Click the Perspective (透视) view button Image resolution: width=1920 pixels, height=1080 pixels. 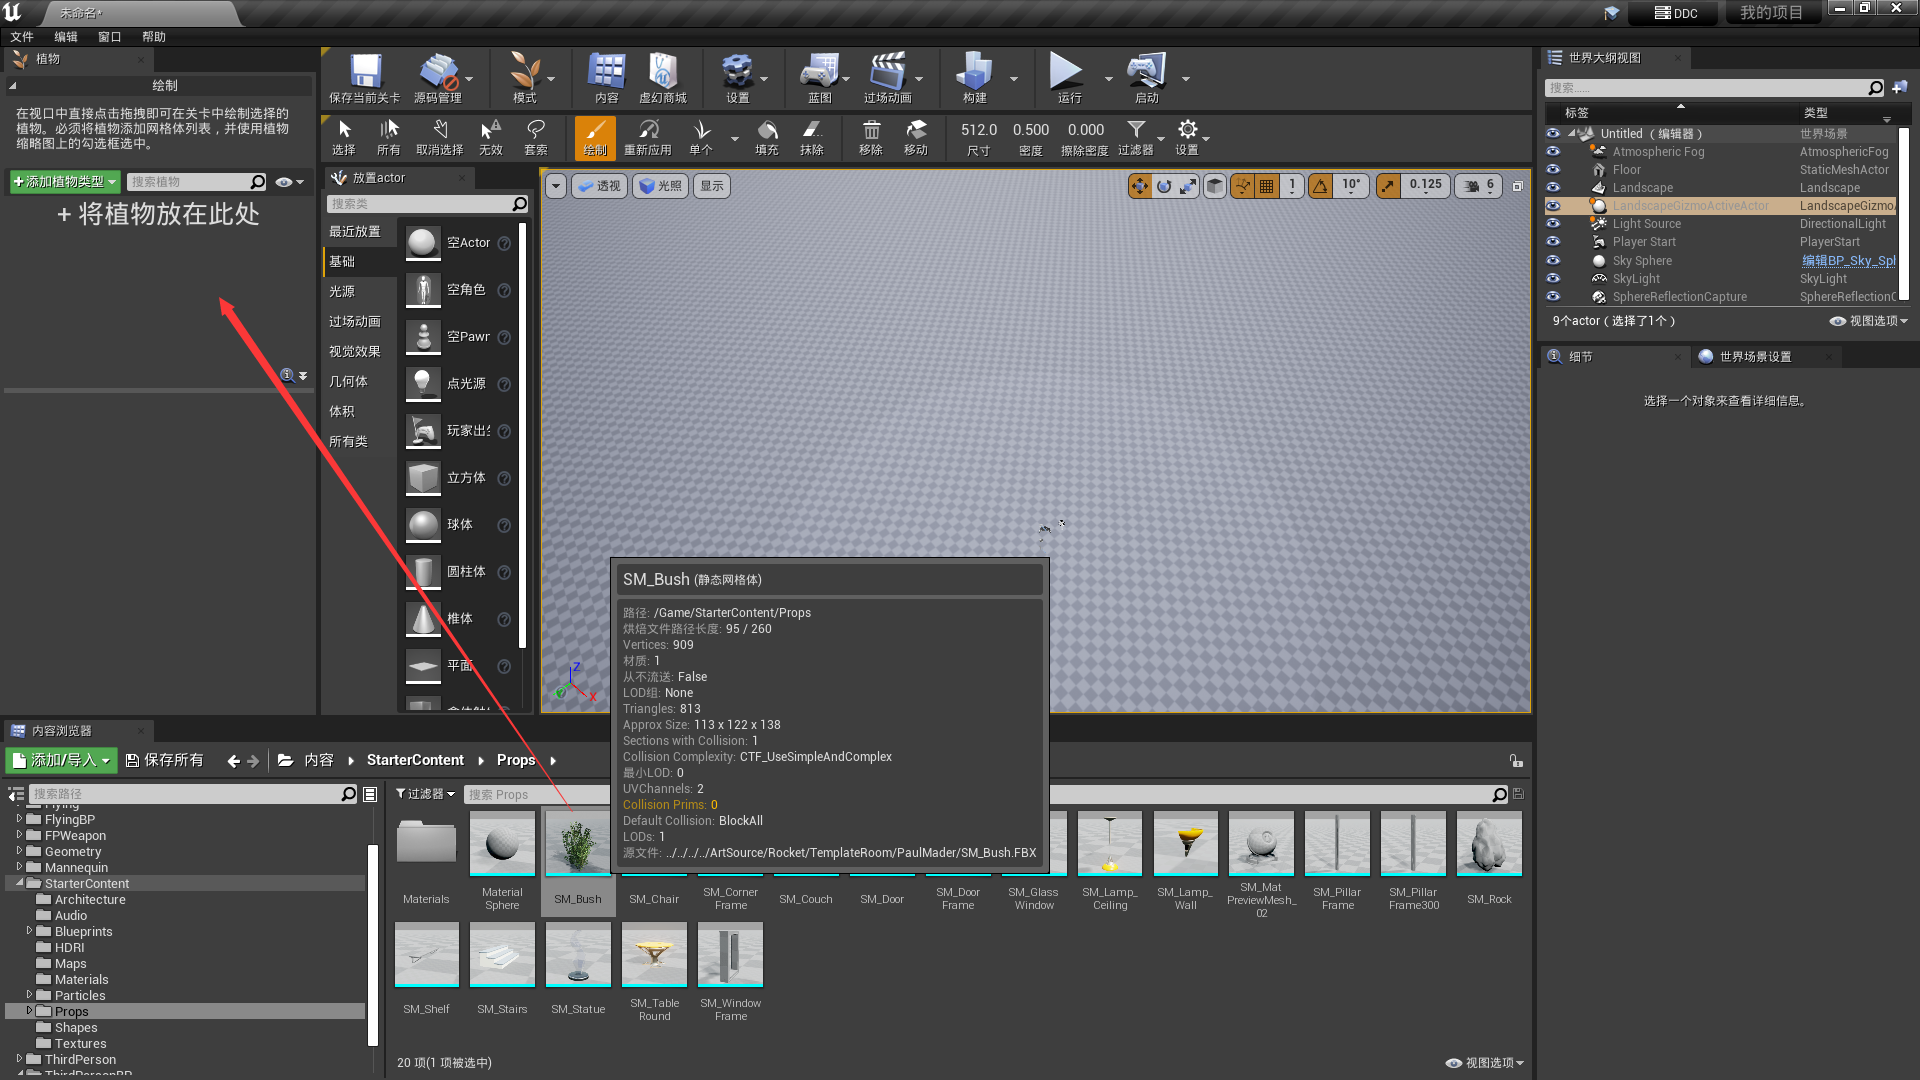pos(599,186)
